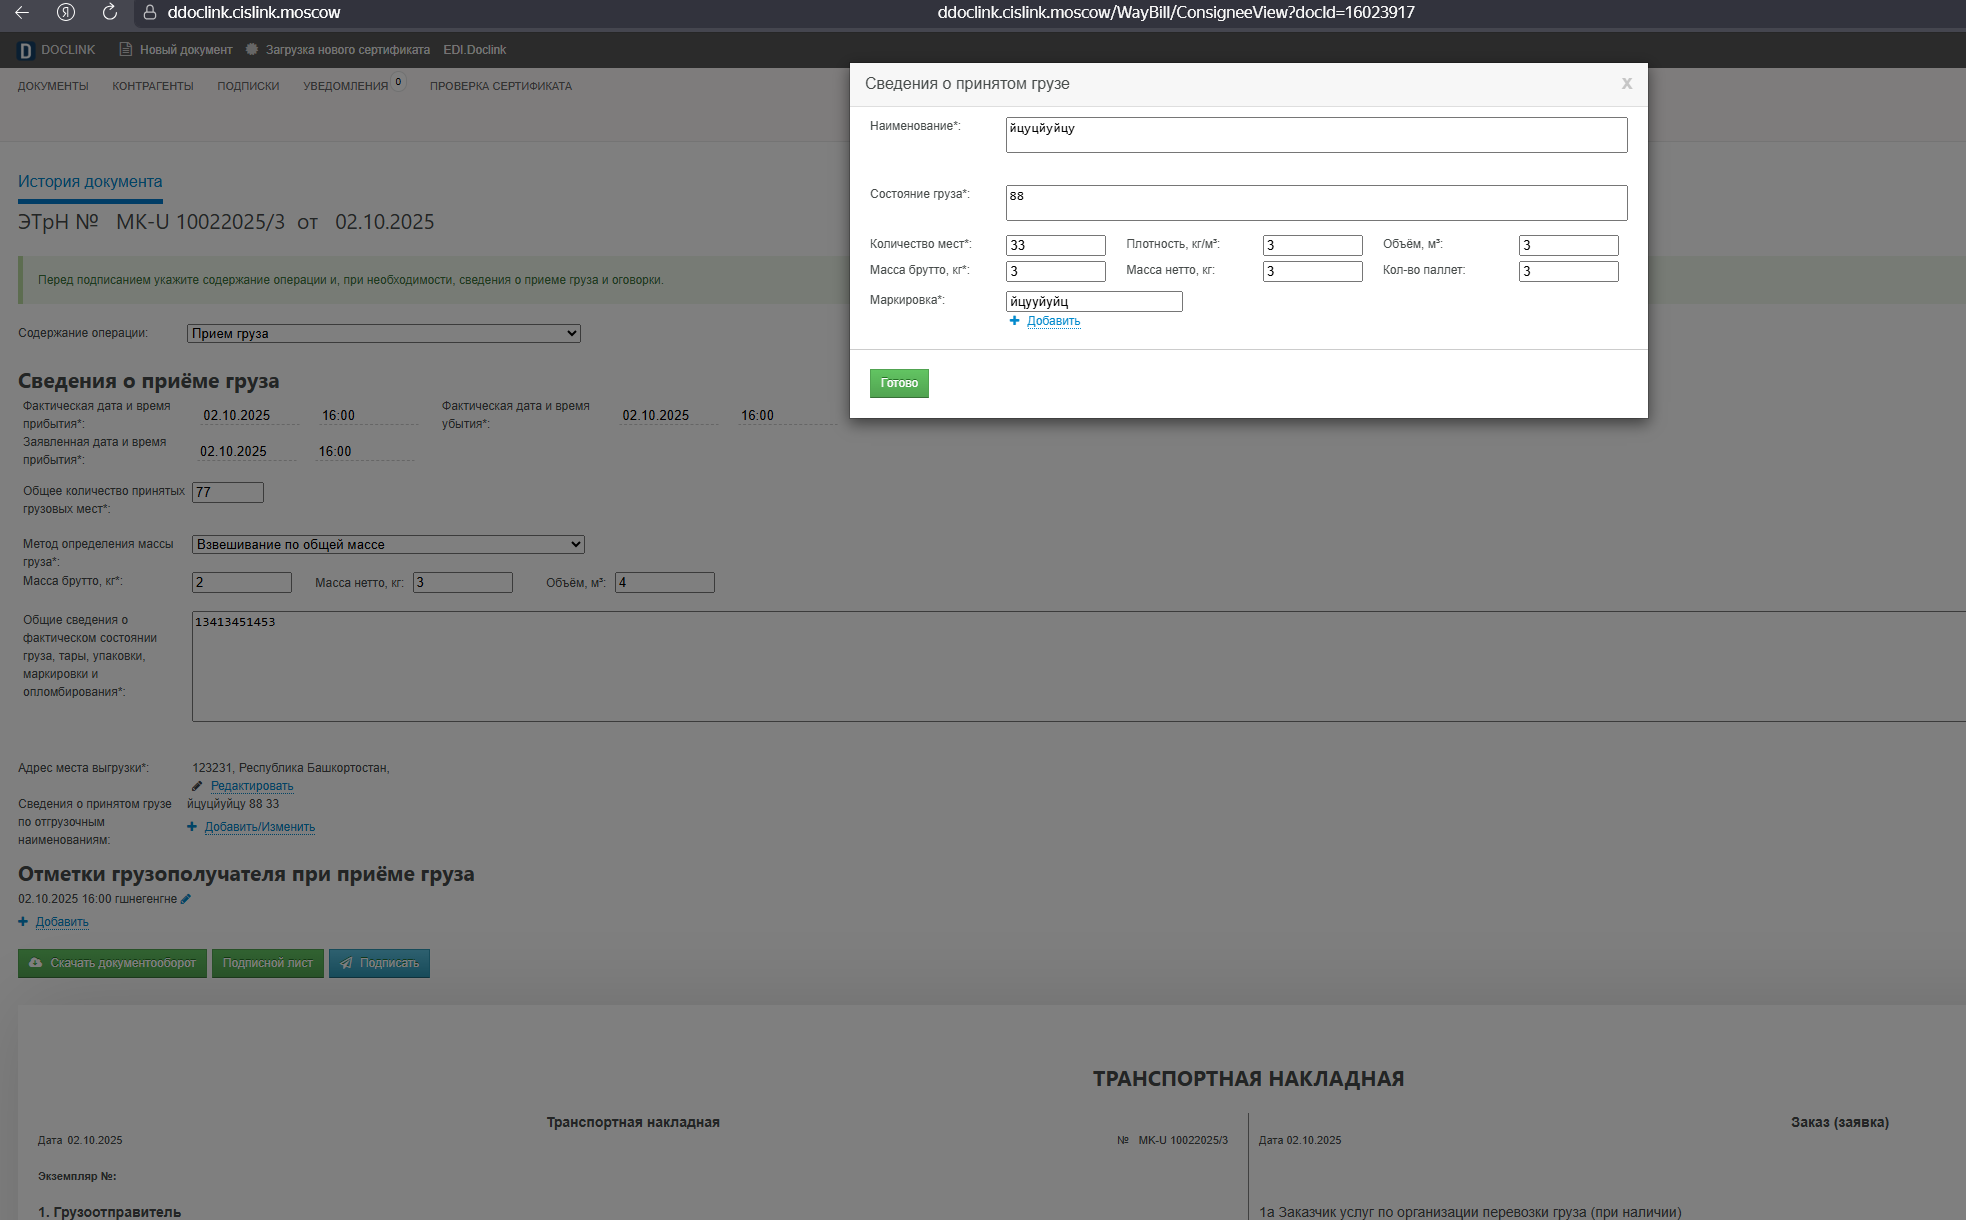
Task: Click plus icon next to Добавить/Изменить
Action: tap(192, 827)
